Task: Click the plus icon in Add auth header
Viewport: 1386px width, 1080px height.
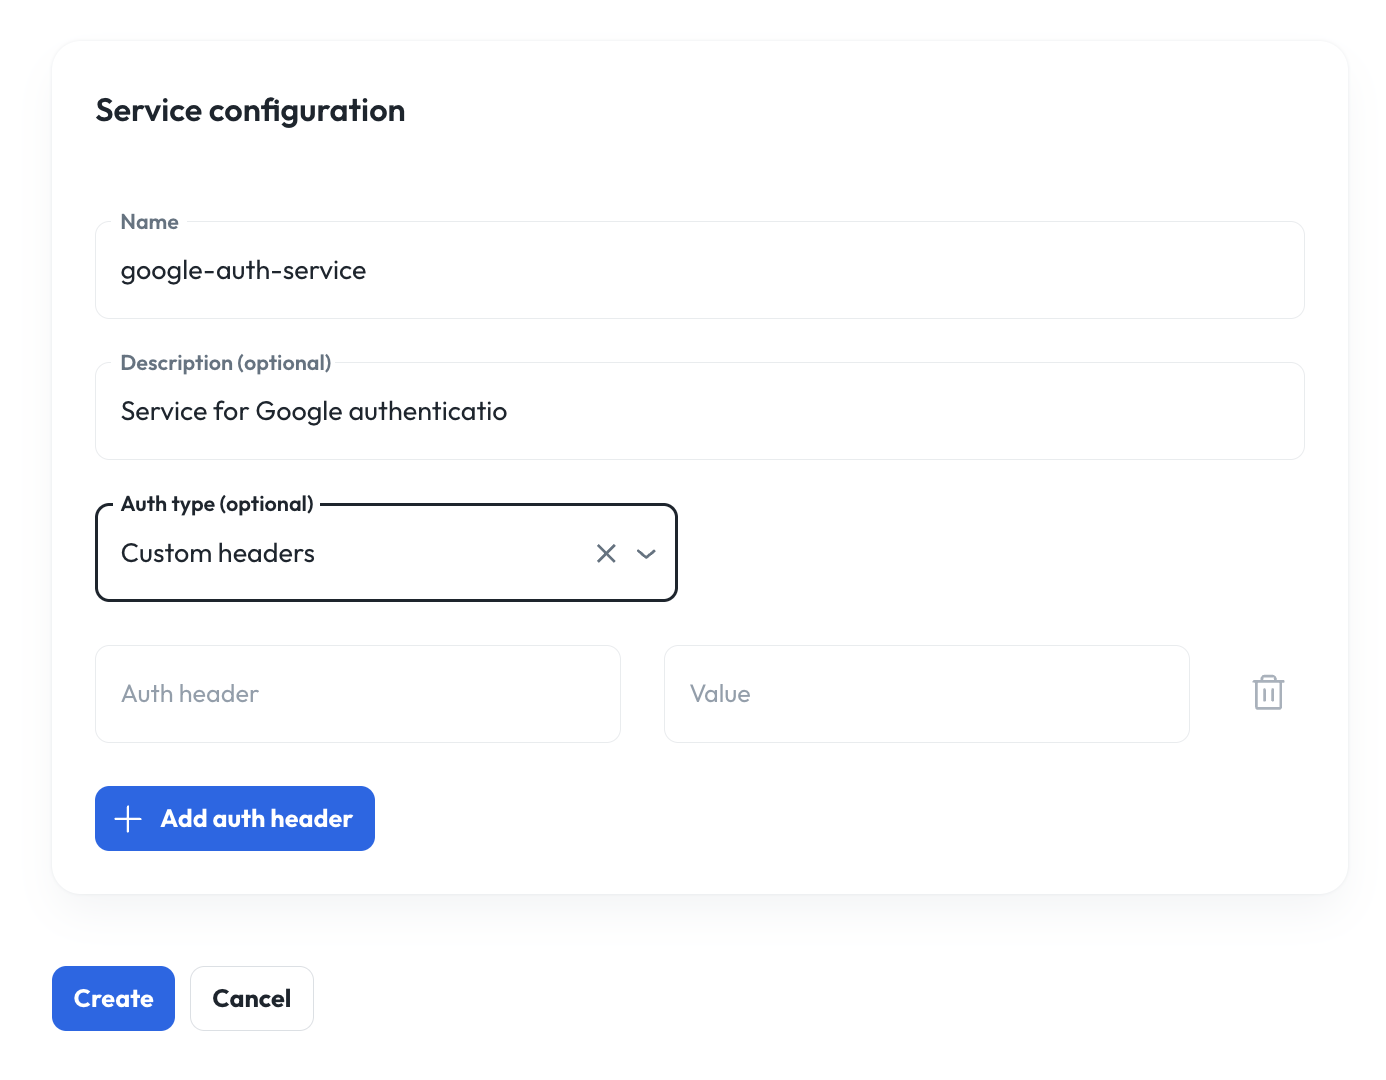Action: coord(128,819)
